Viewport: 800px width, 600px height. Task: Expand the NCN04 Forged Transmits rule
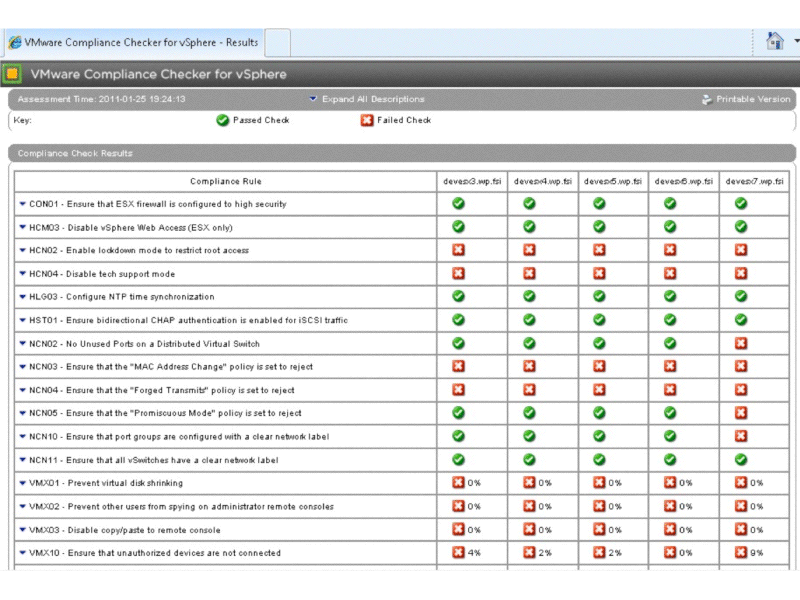[x=22, y=390]
